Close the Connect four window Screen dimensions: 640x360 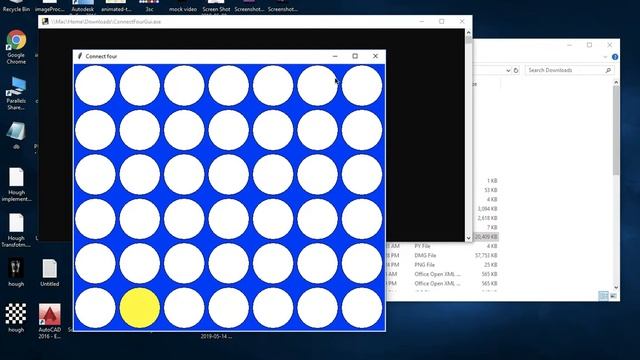point(376,56)
